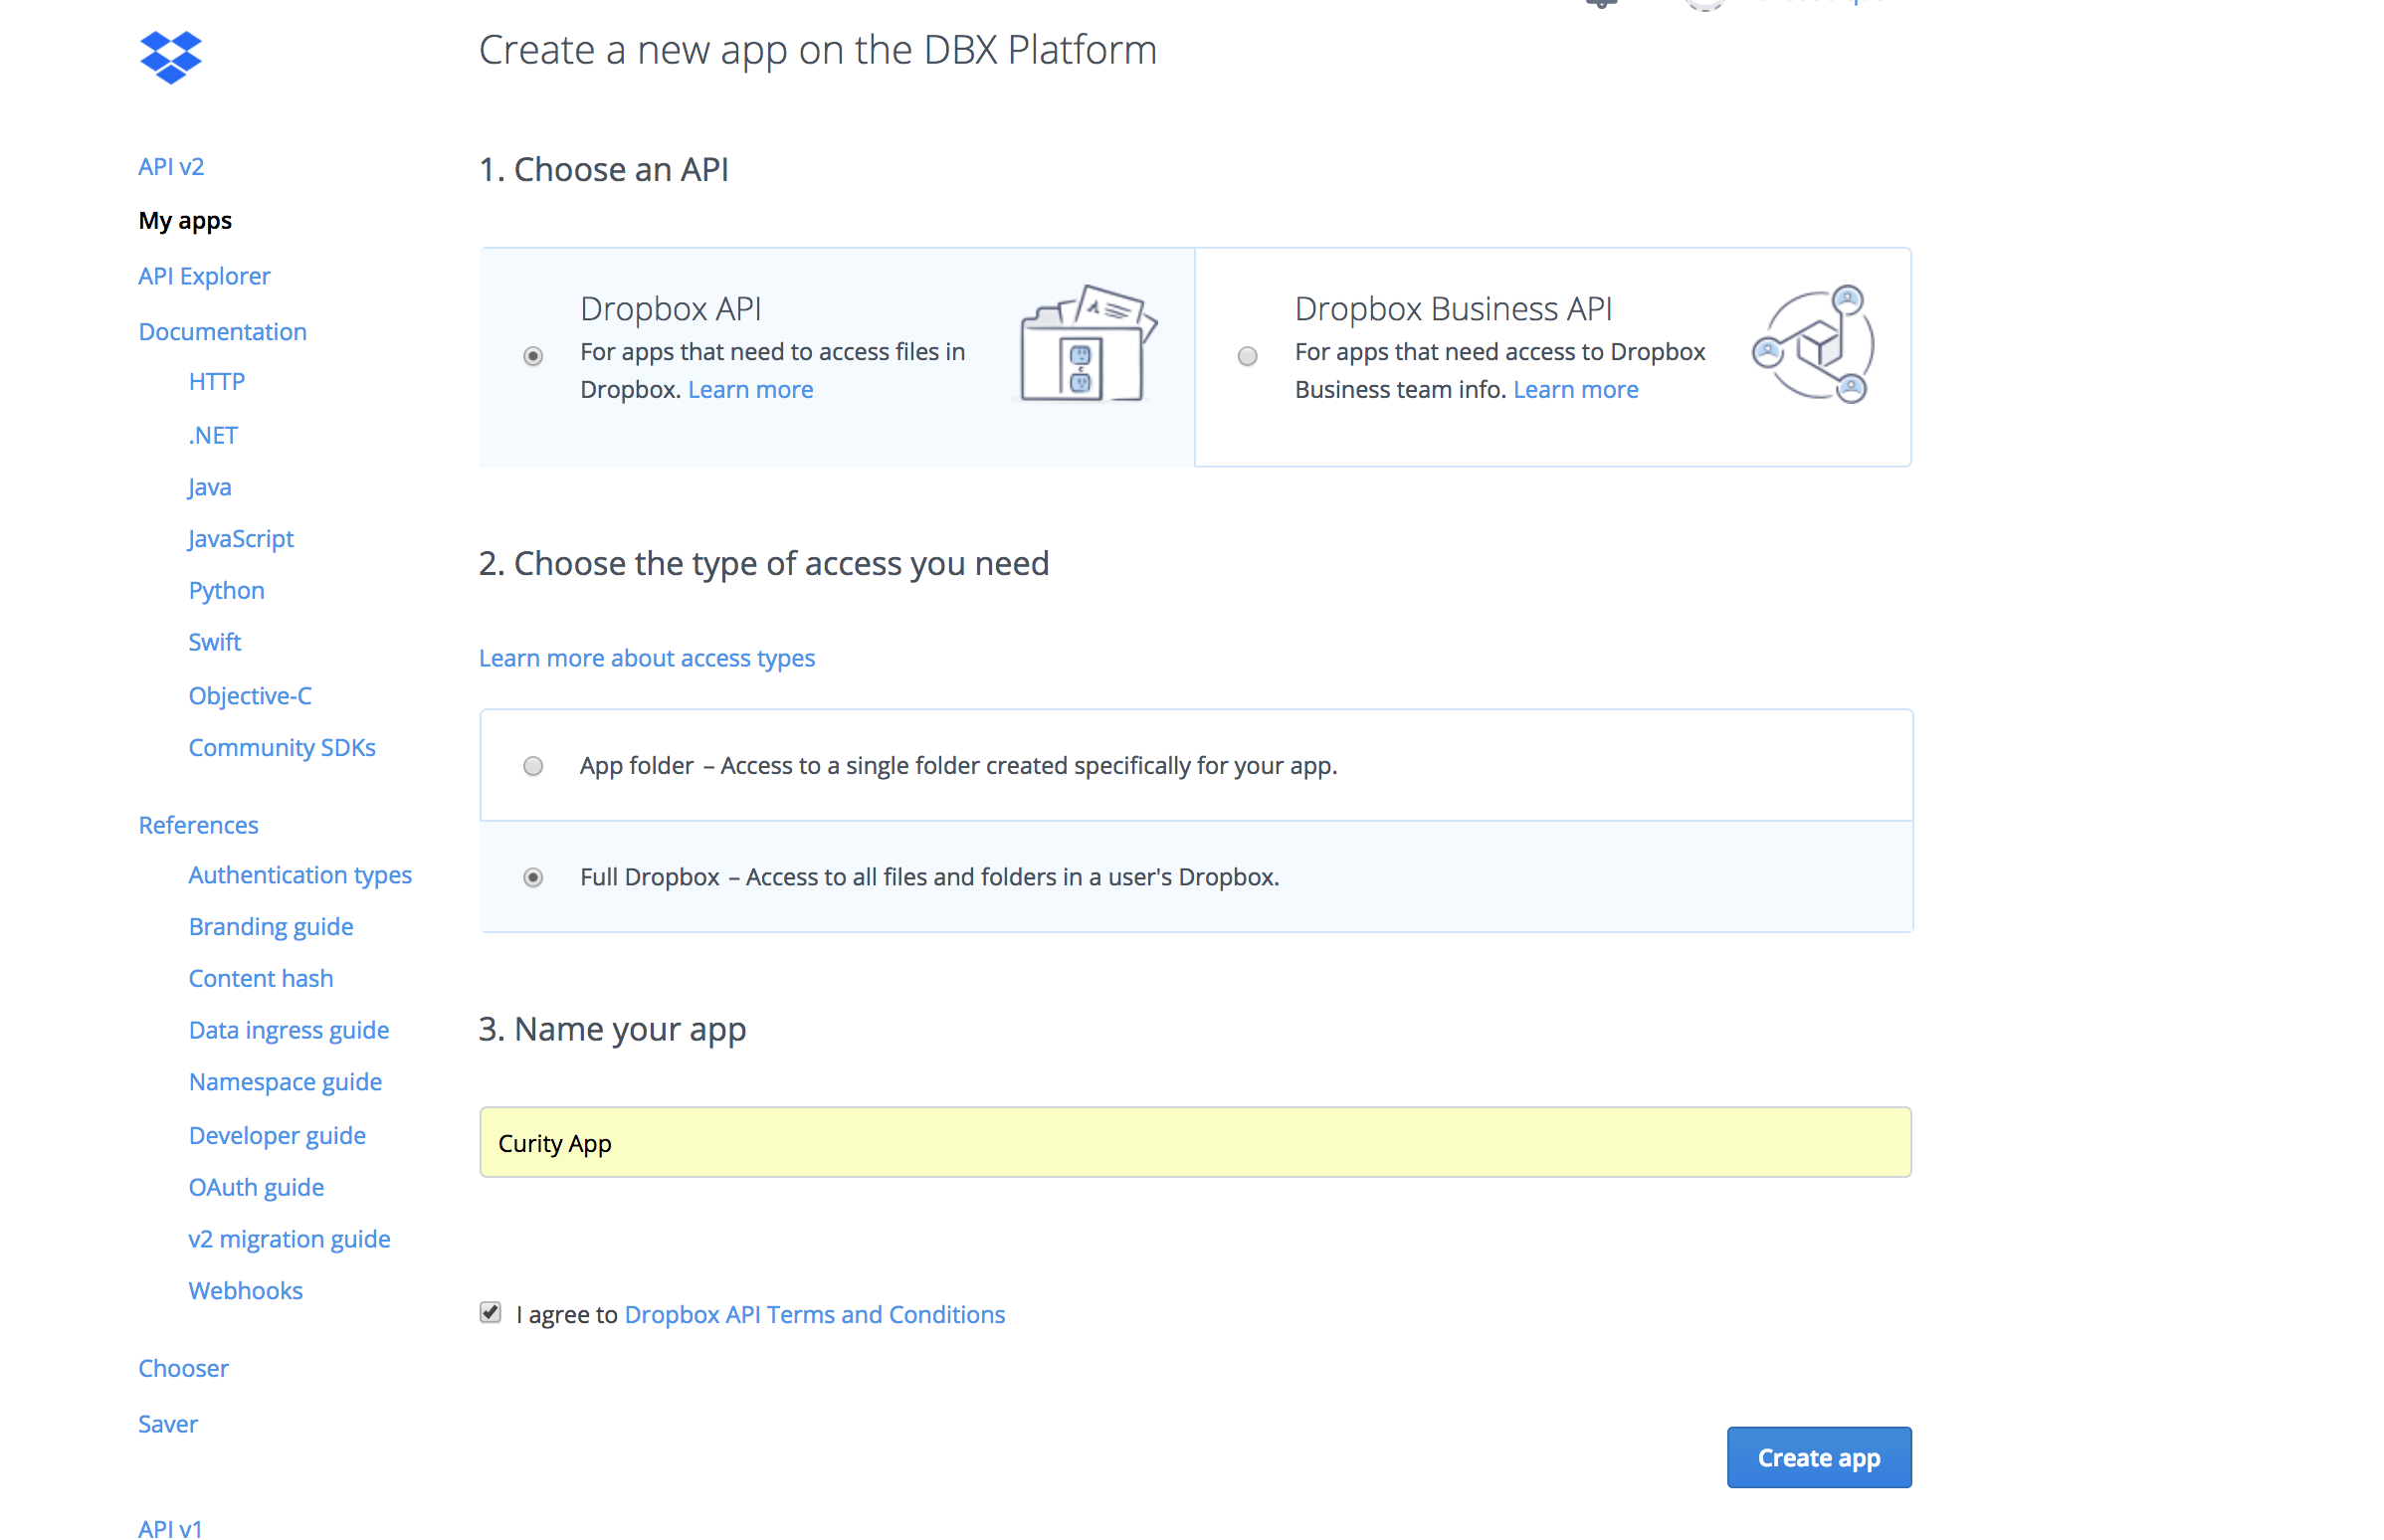Viewport: 2384px width, 1540px height.
Task: Click the App folder access icon
Action: pos(533,765)
